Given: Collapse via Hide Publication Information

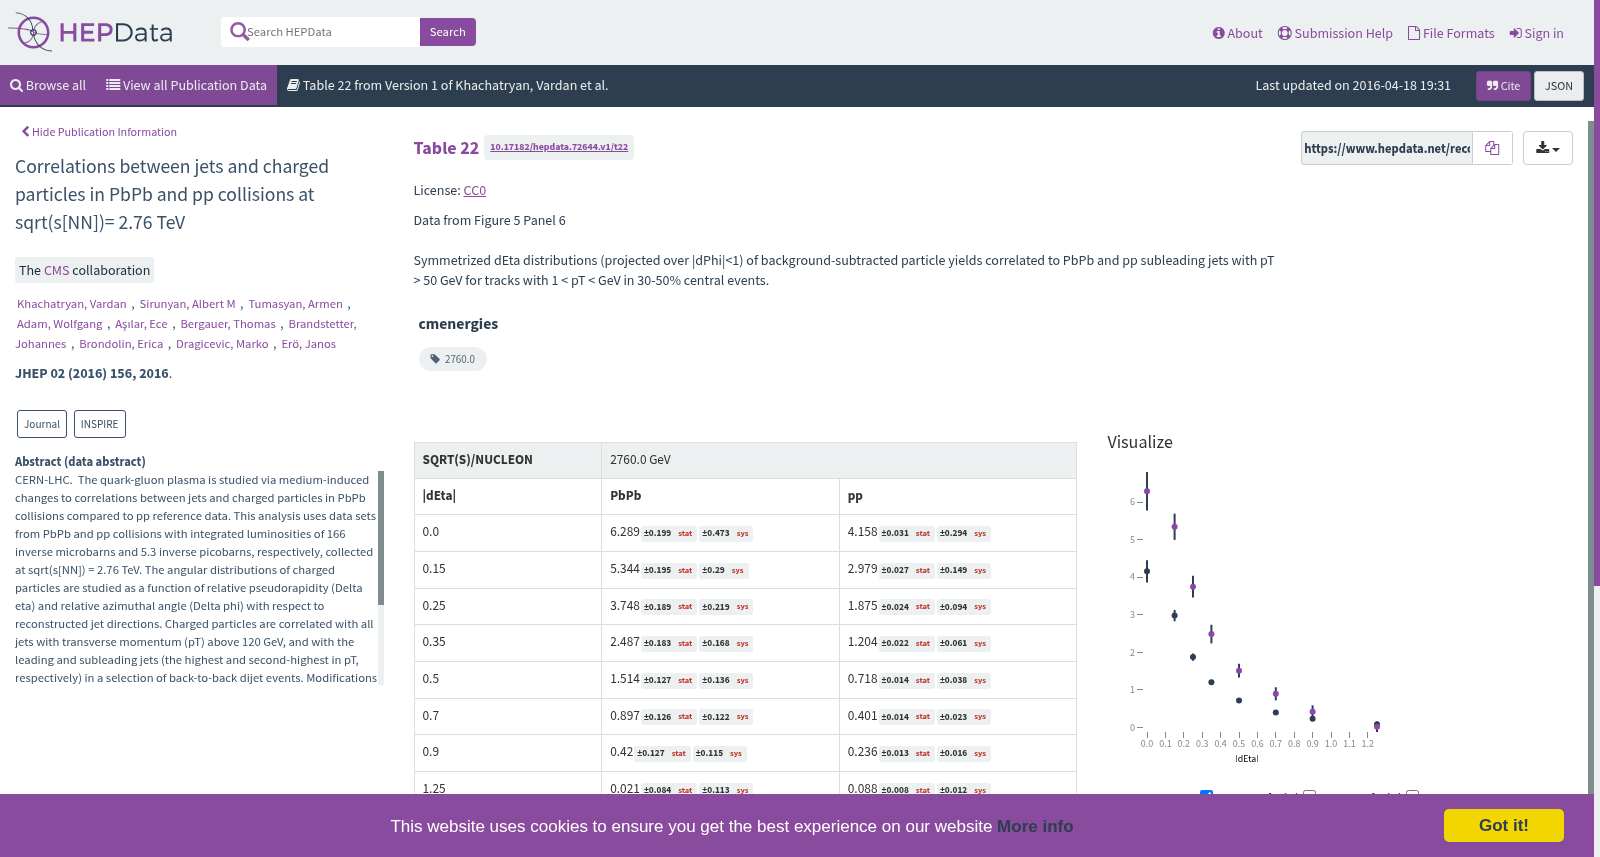Looking at the screenshot, I should pos(99,132).
